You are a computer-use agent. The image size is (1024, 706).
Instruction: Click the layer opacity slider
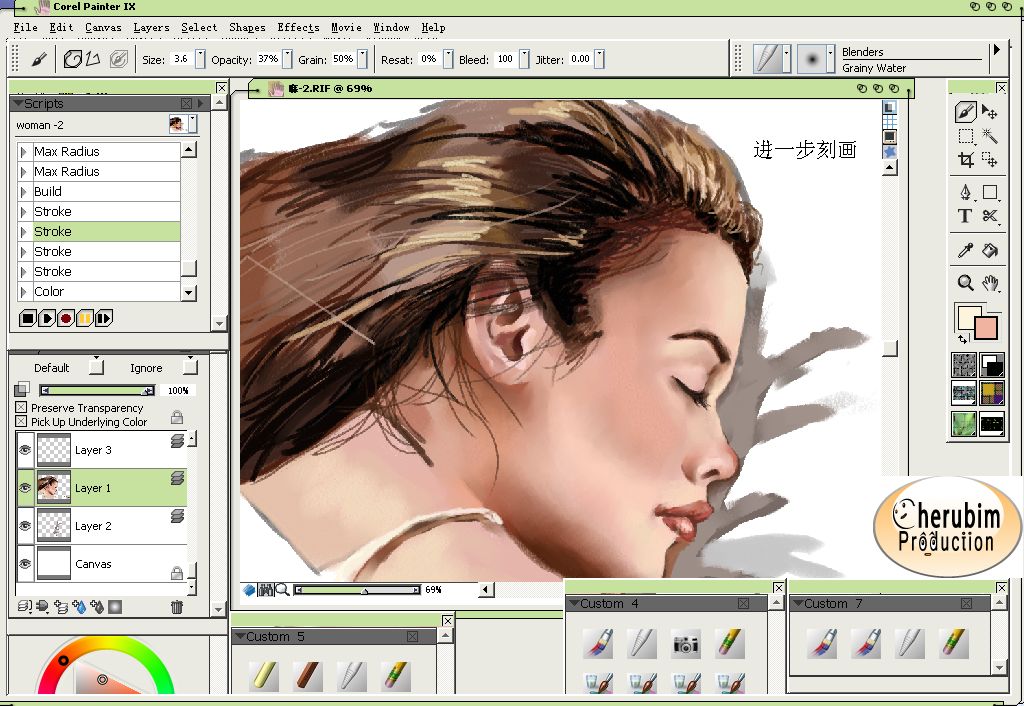coord(97,391)
